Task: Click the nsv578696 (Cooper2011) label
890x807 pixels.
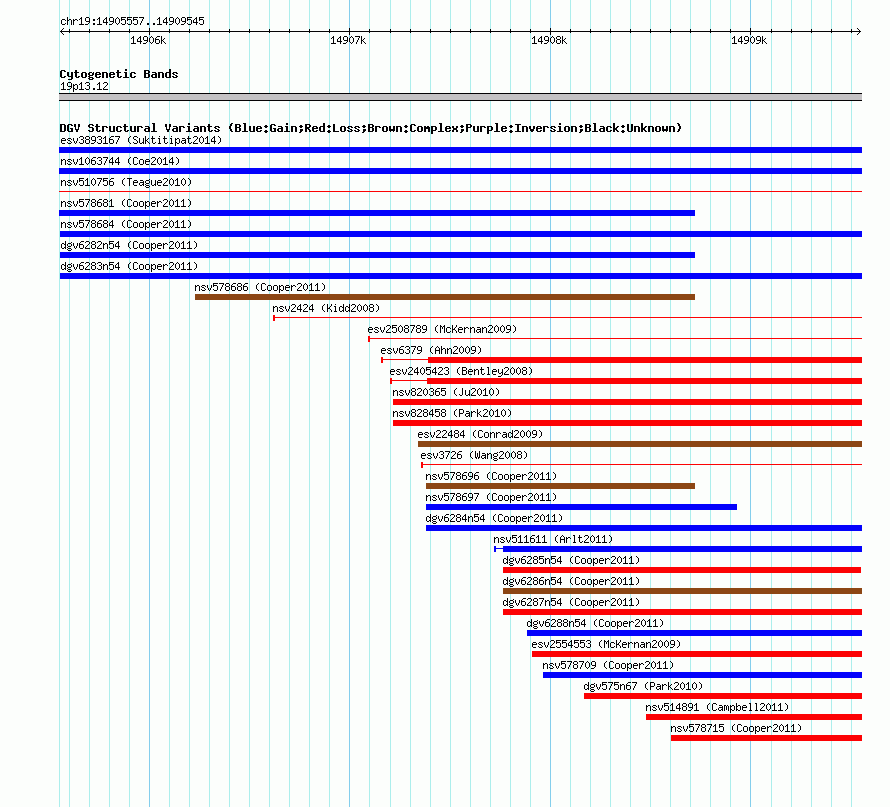Action: 491,476
